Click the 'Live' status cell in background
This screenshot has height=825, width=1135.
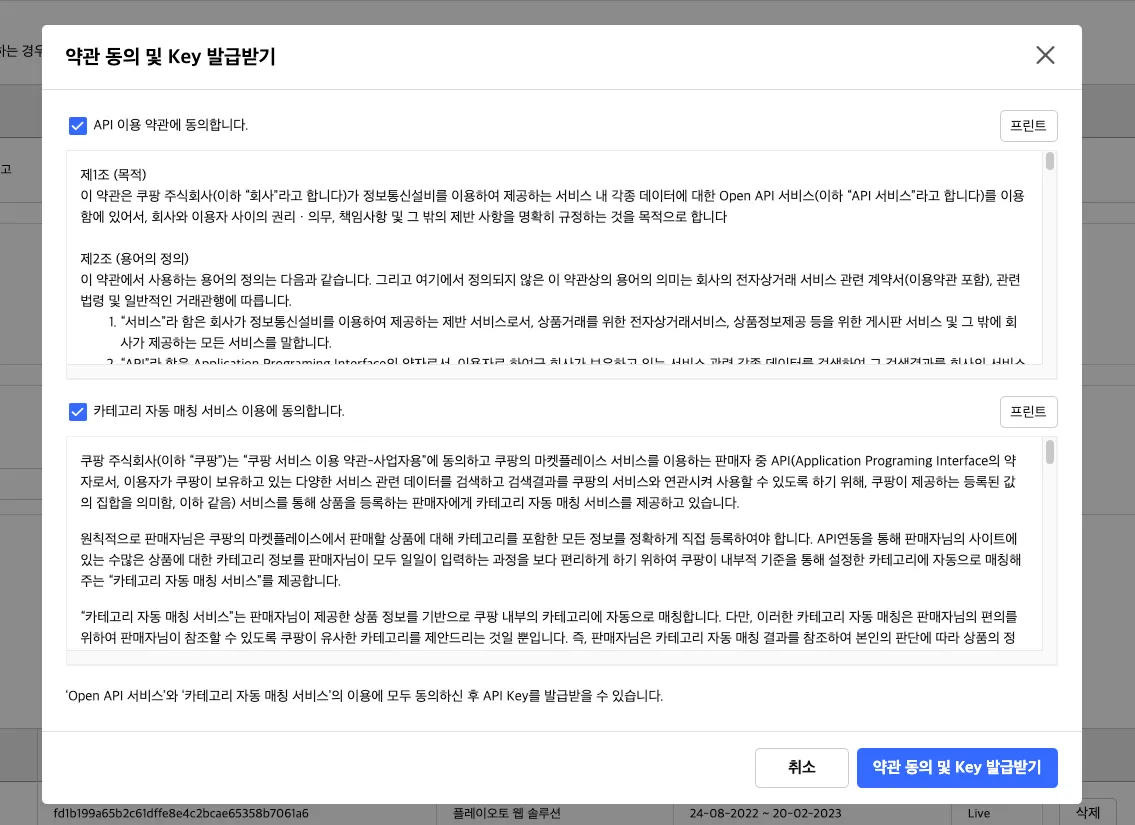coord(979,813)
